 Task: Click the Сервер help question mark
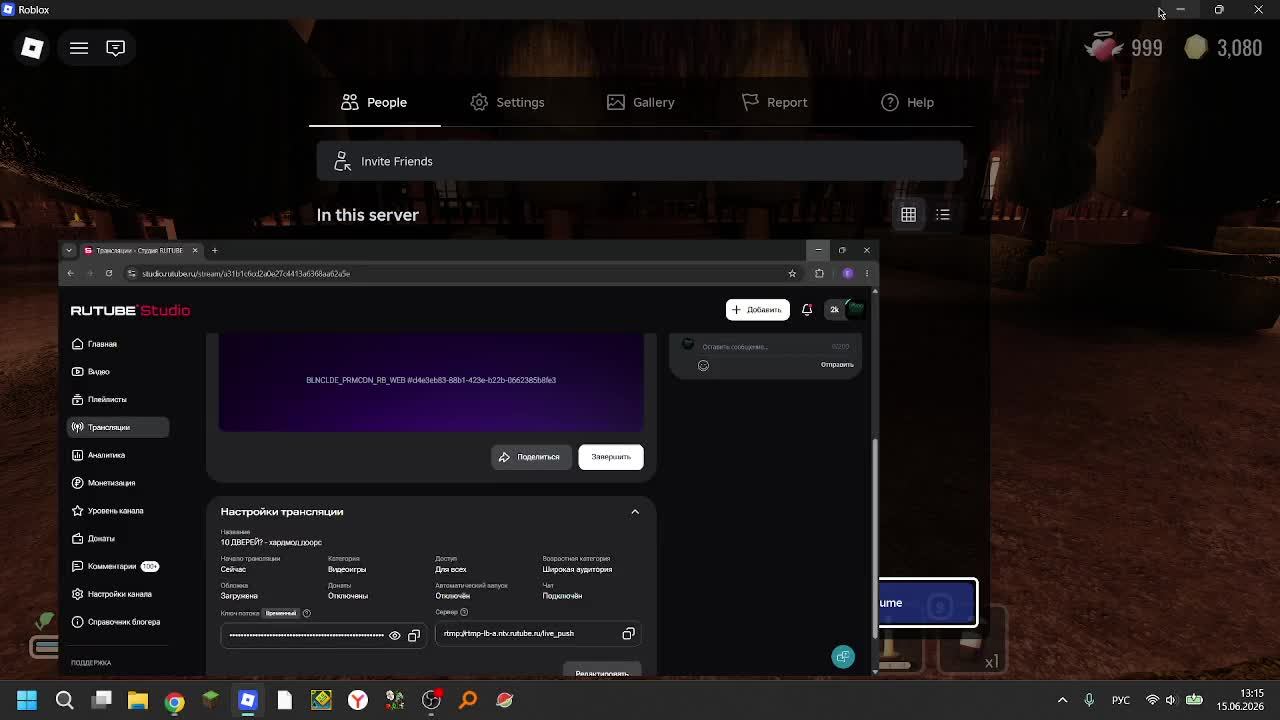pyautogui.click(x=464, y=612)
